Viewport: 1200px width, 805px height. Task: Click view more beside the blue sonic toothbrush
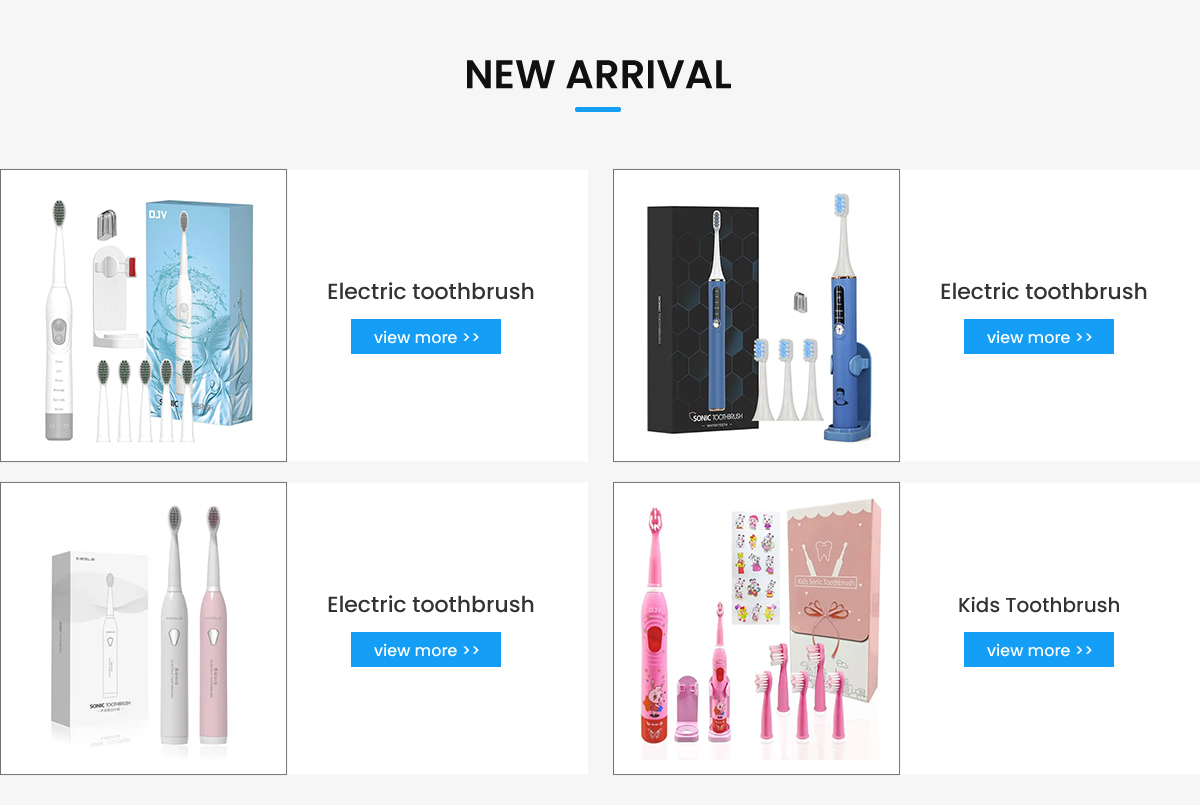pyautogui.click(x=1039, y=337)
